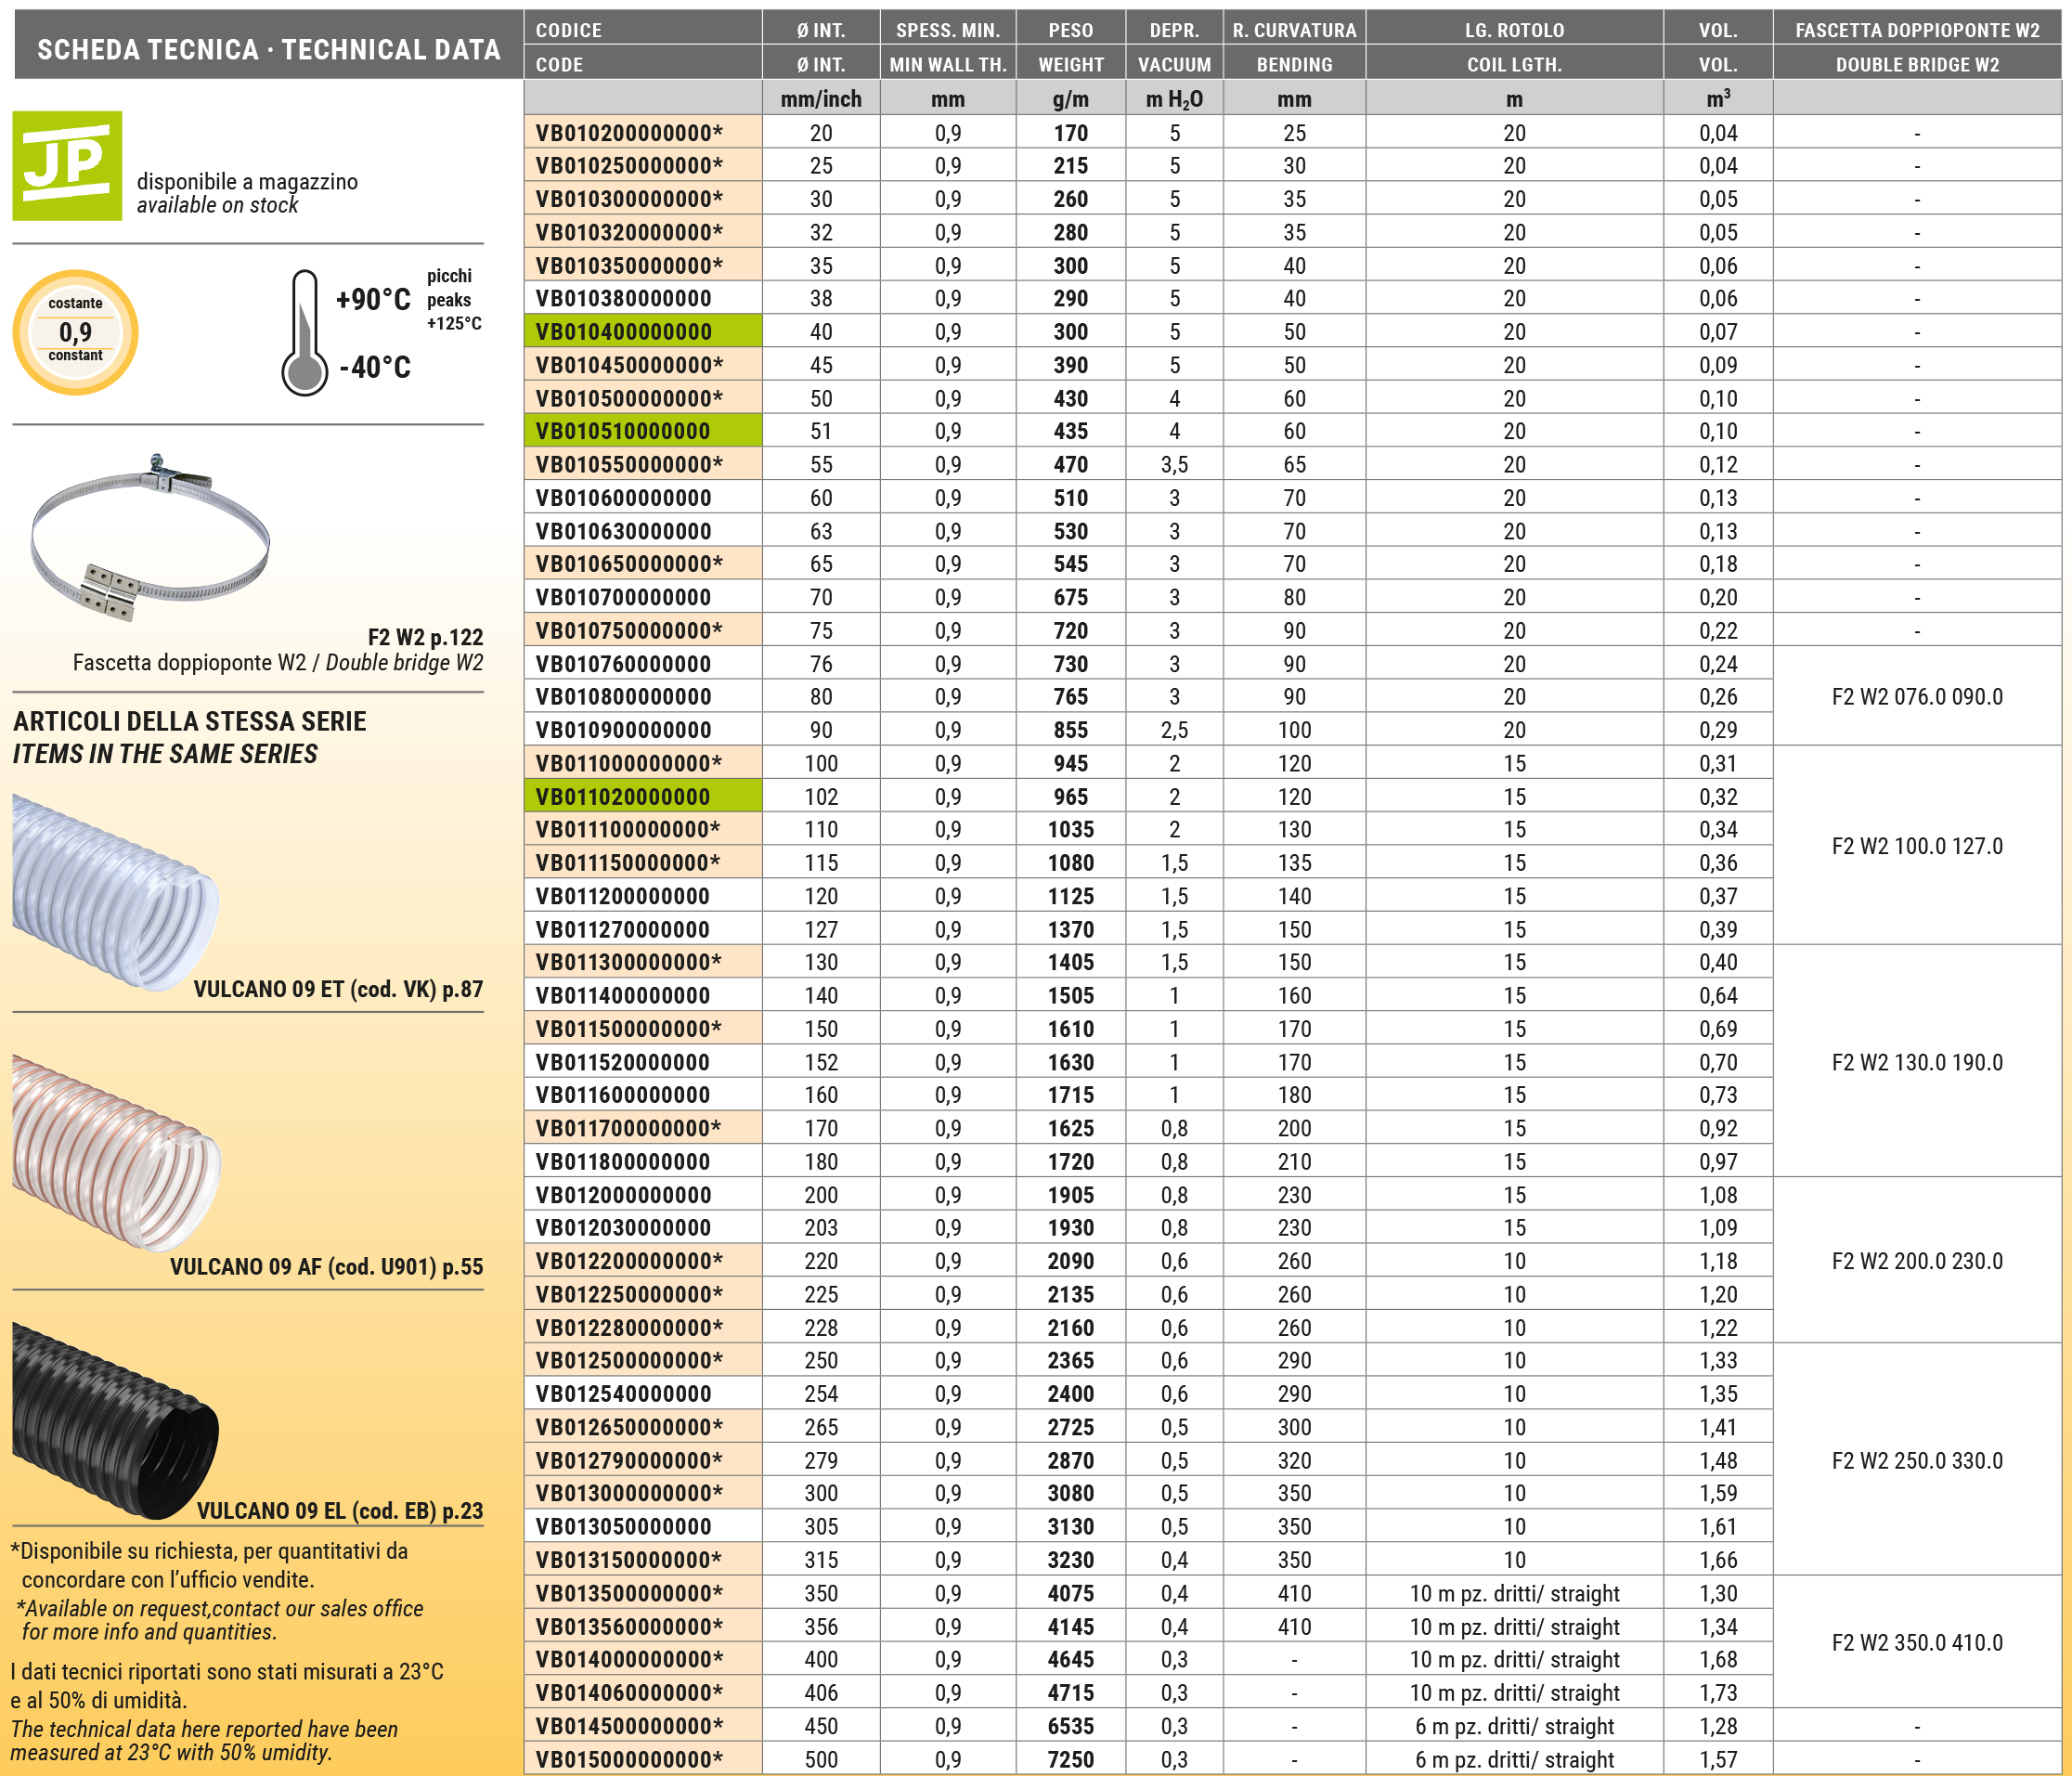Screen dimensions: 2072x1776
Task: Open VULCANO 09 AF (cod. U901) p.55 reference
Action: [x=326, y=1266]
